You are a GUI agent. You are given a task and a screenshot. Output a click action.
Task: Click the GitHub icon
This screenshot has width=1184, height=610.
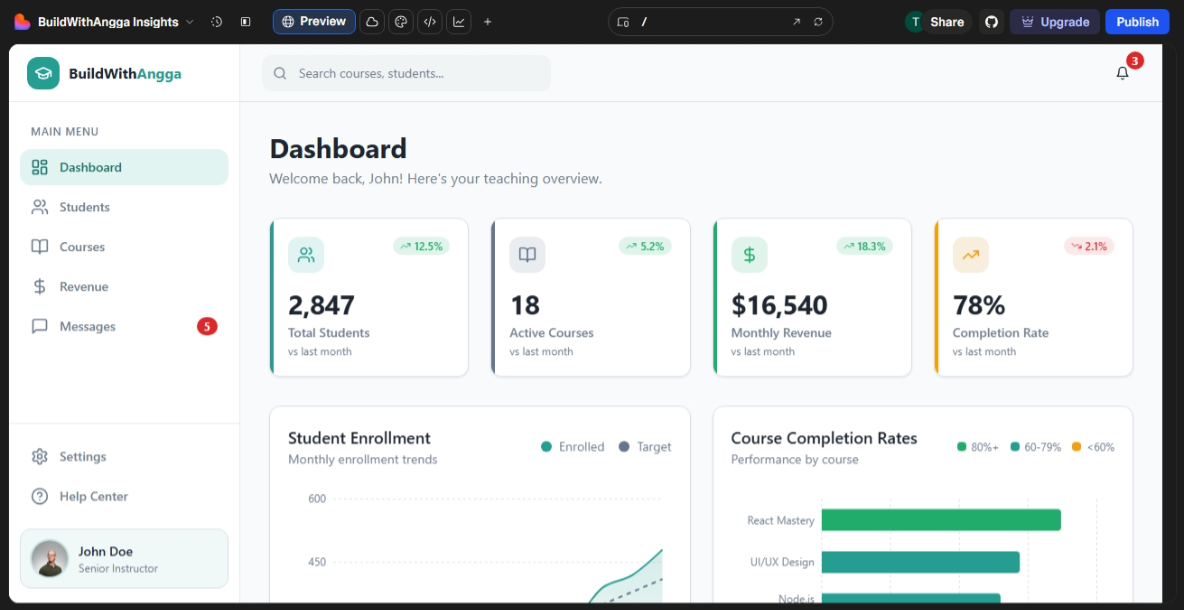[x=991, y=21]
